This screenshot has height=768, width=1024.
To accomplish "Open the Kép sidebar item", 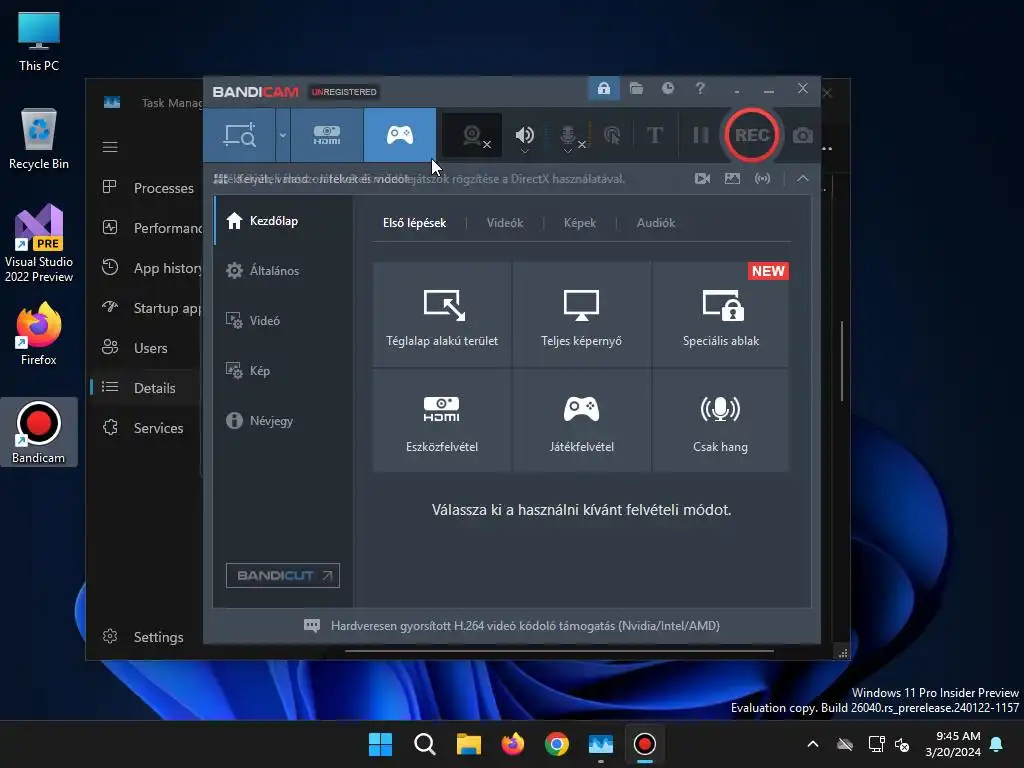I will point(283,370).
